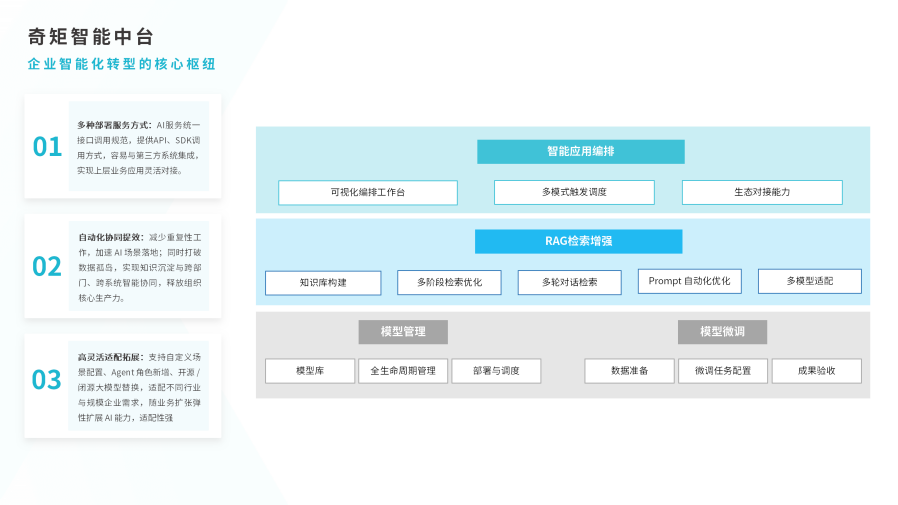Select the 模型库 box
Screen dimensions: 898x505
click(x=309, y=371)
